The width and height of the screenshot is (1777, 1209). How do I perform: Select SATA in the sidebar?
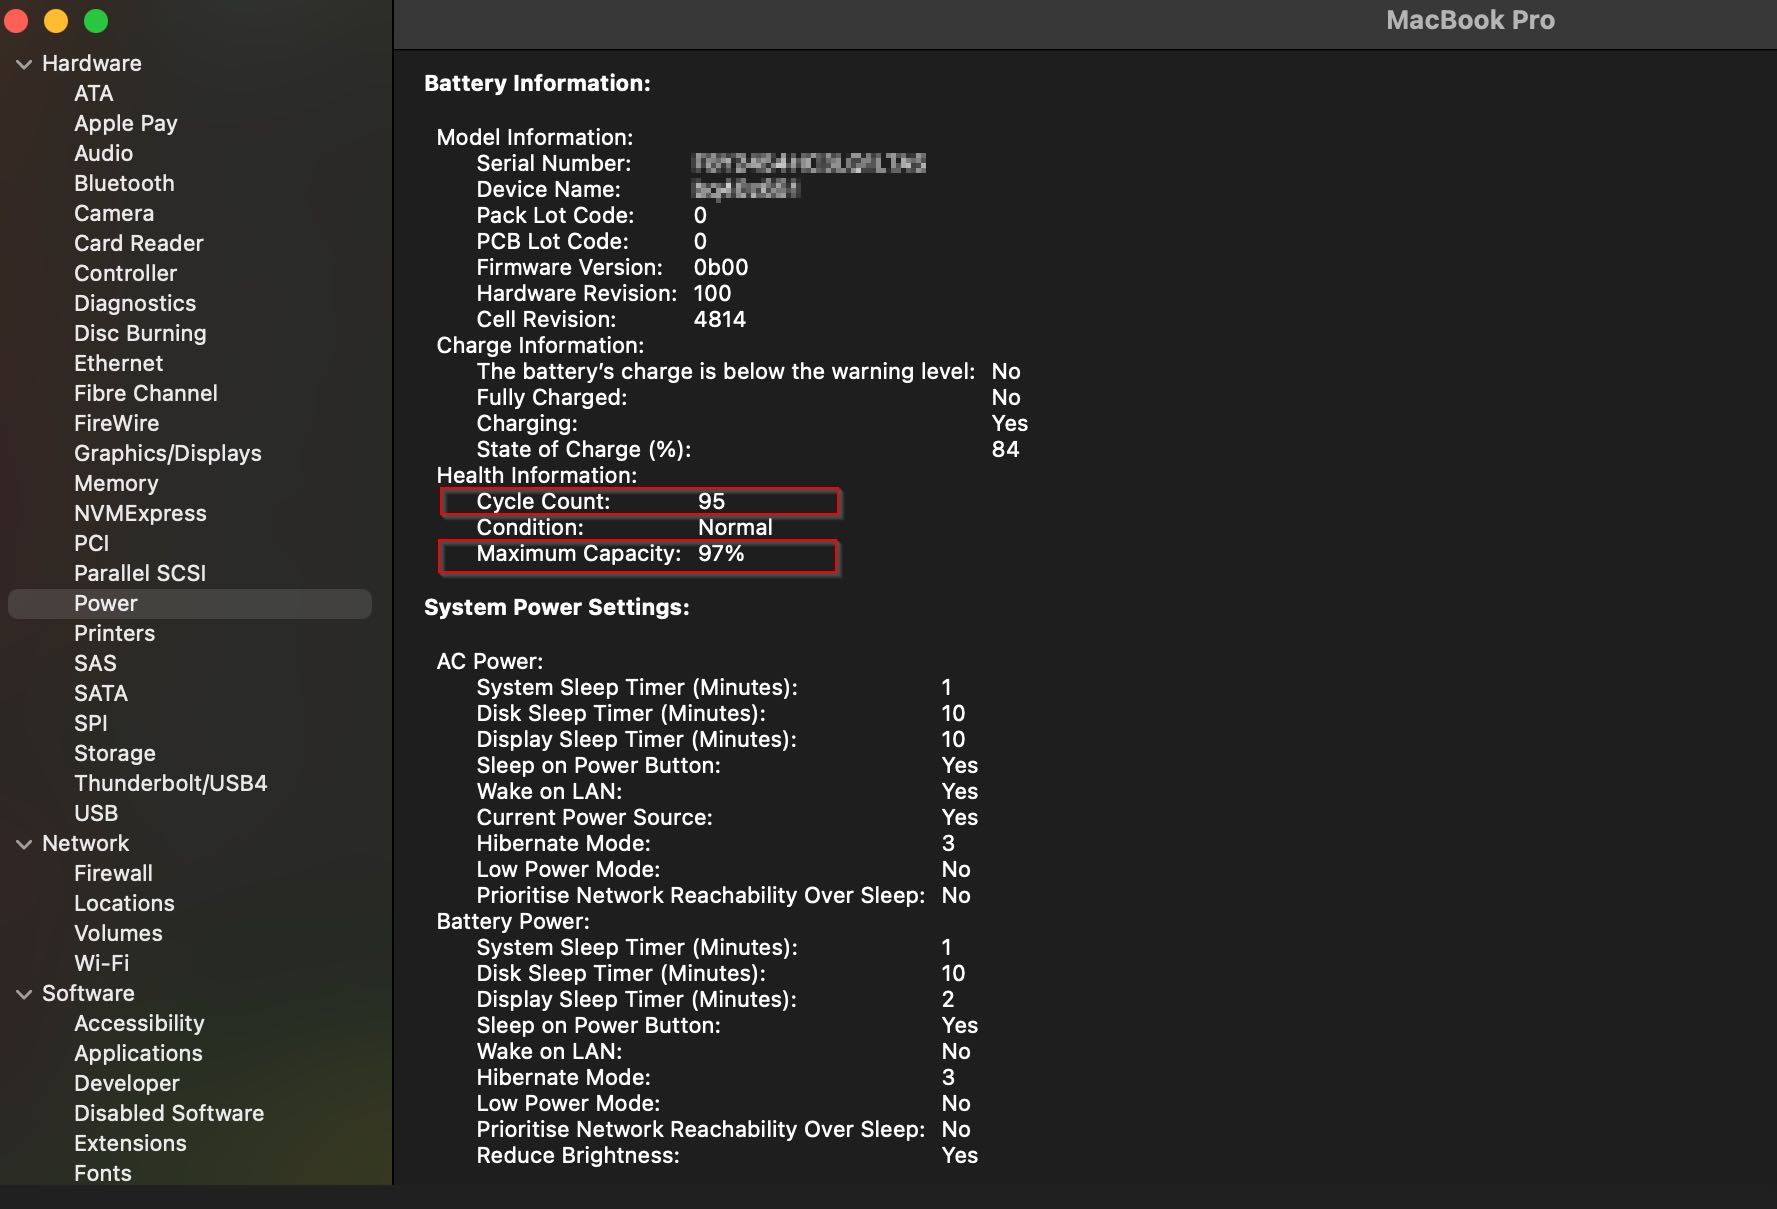[101, 693]
